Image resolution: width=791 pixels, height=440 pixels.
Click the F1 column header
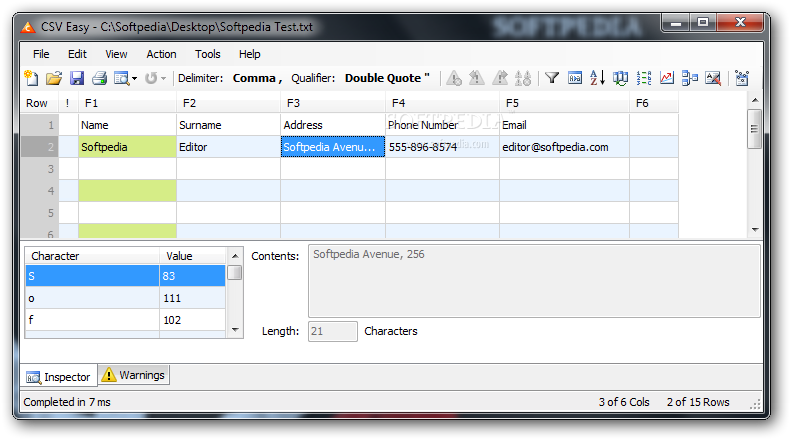click(128, 103)
